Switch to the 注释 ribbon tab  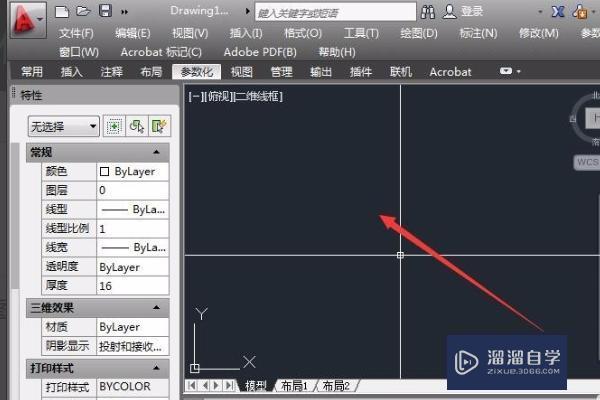pyautogui.click(x=111, y=72)
